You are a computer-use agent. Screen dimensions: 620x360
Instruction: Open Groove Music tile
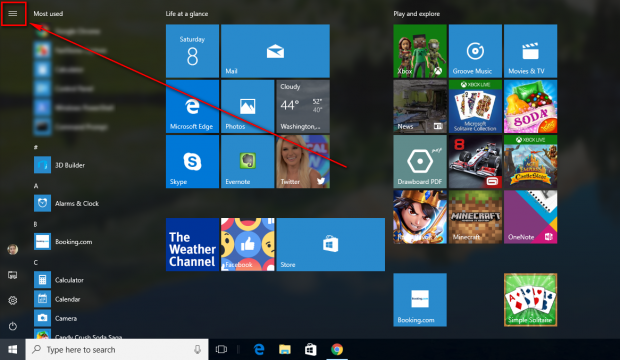click(475, 51)
